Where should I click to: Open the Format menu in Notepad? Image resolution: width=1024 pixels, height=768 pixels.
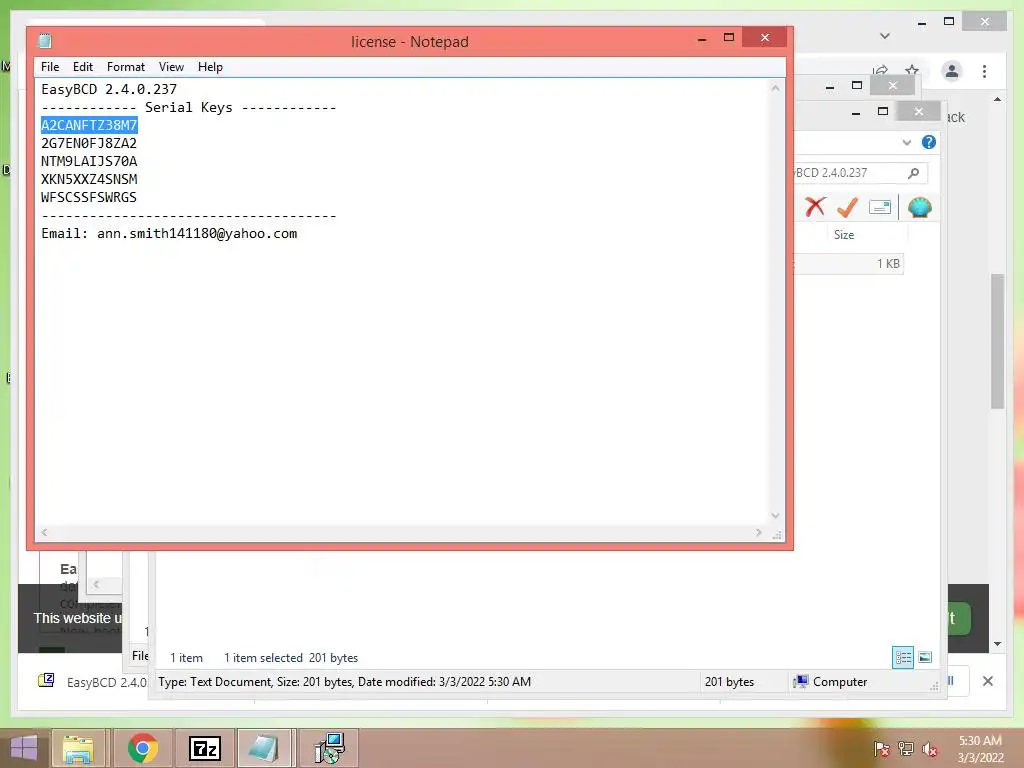[126, 67]
